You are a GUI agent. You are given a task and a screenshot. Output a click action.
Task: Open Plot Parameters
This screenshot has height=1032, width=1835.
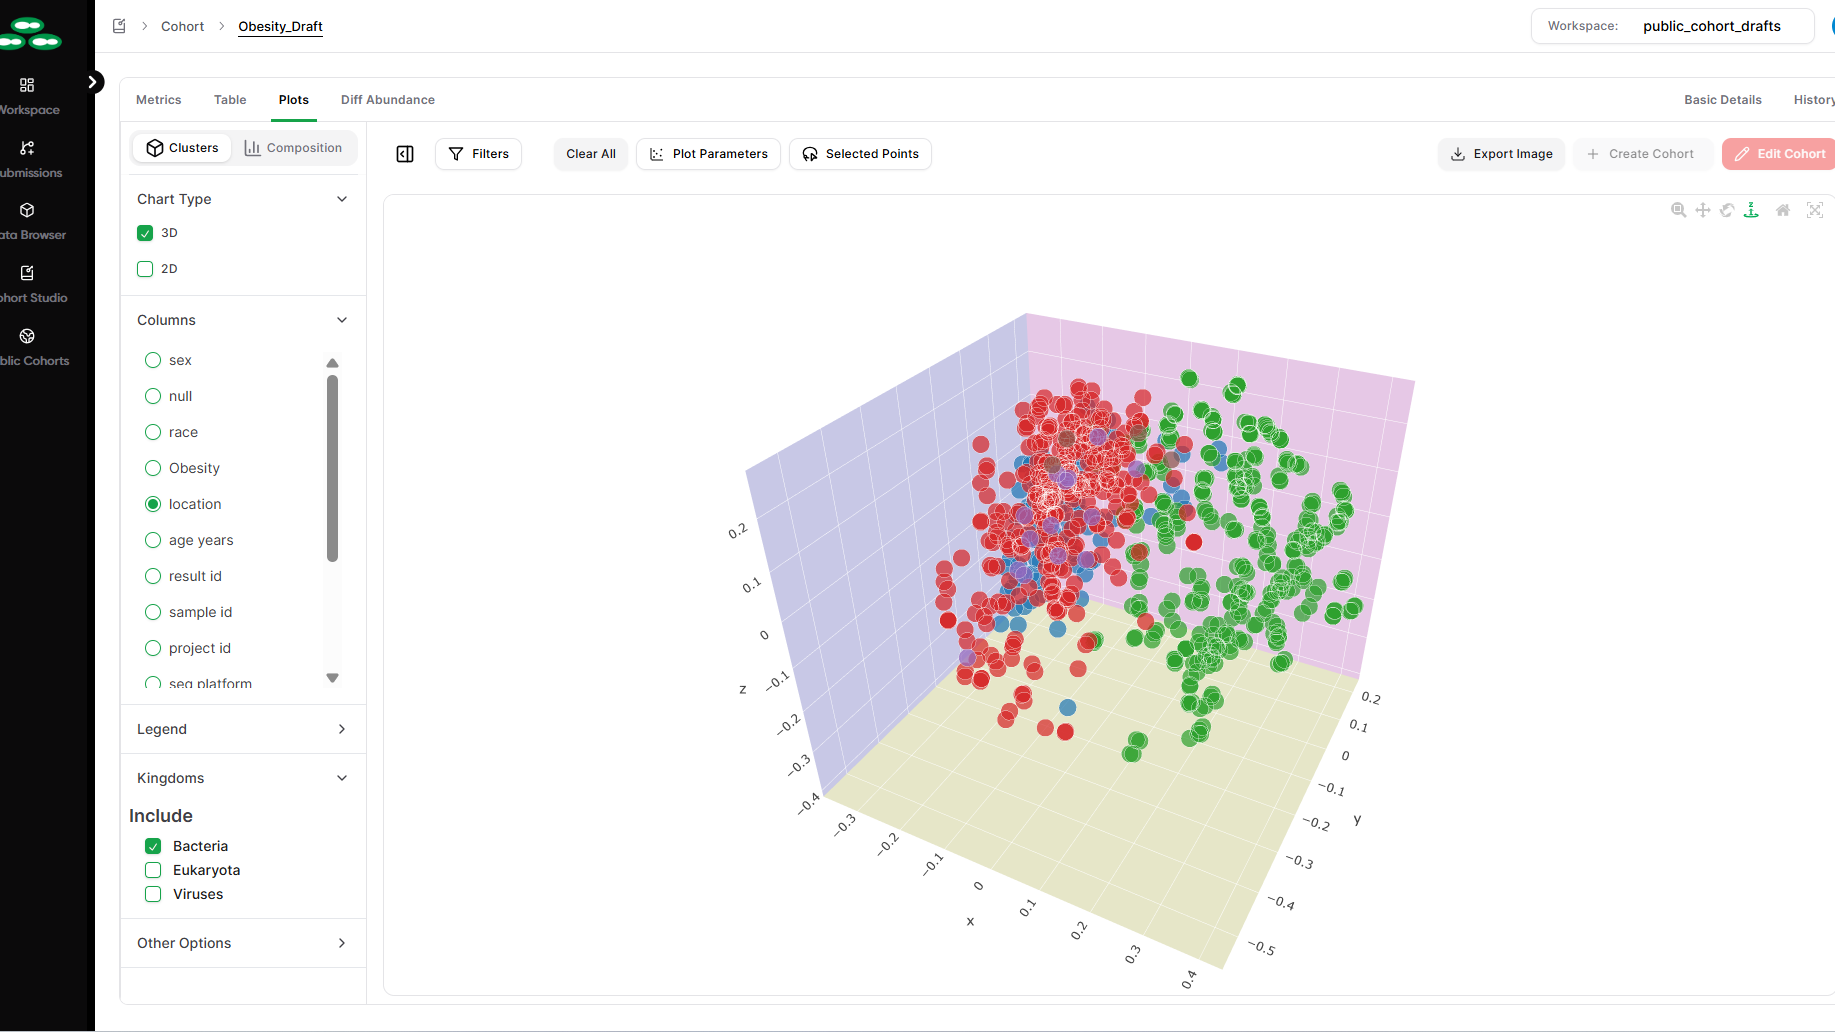click(708, 154)
